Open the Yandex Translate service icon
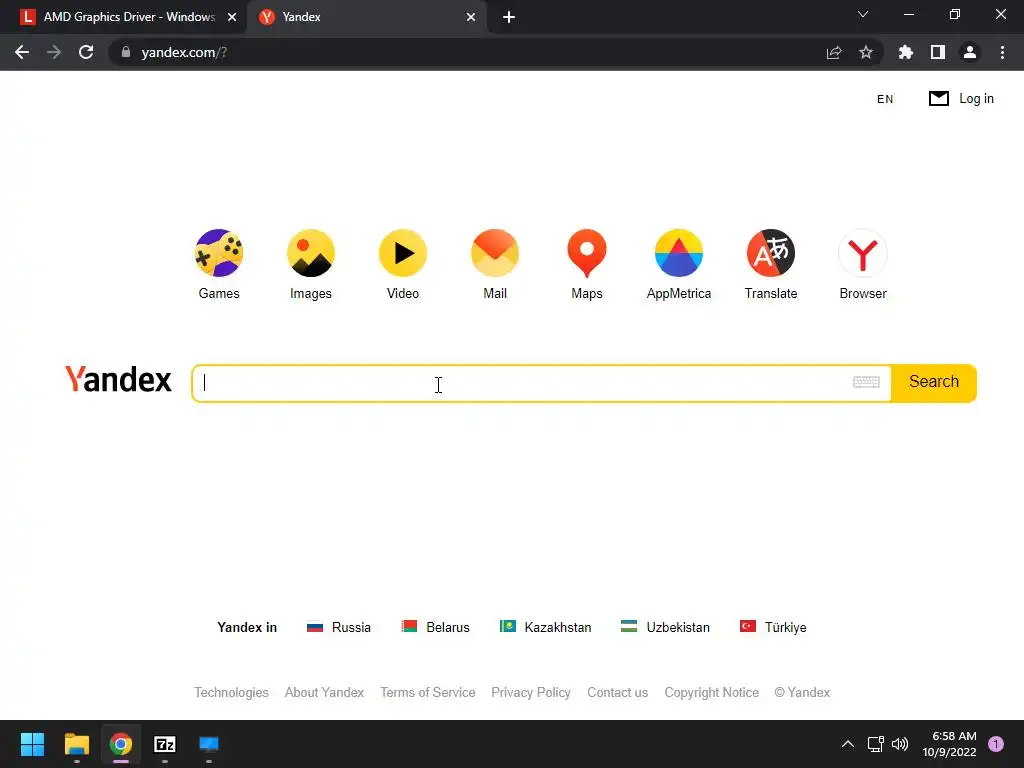This screenshot has height=768, width=1024. (771, 253)
